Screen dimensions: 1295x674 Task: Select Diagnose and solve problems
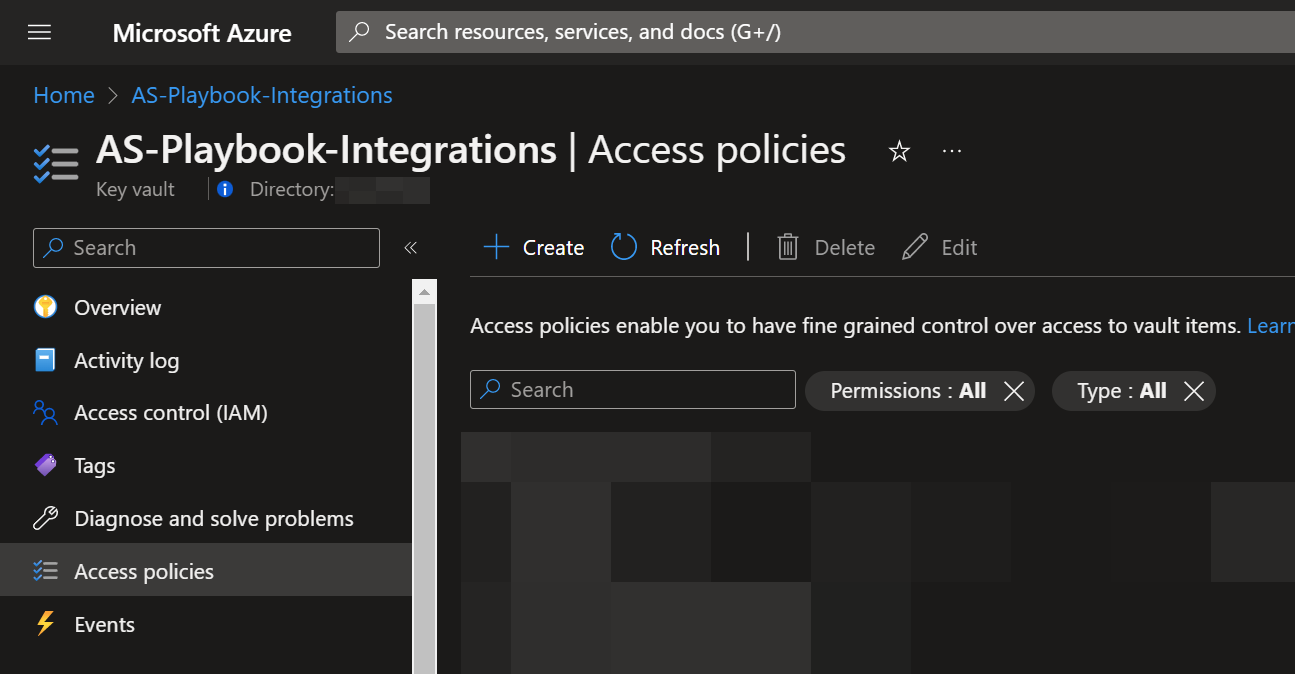(x=213, y=519)
